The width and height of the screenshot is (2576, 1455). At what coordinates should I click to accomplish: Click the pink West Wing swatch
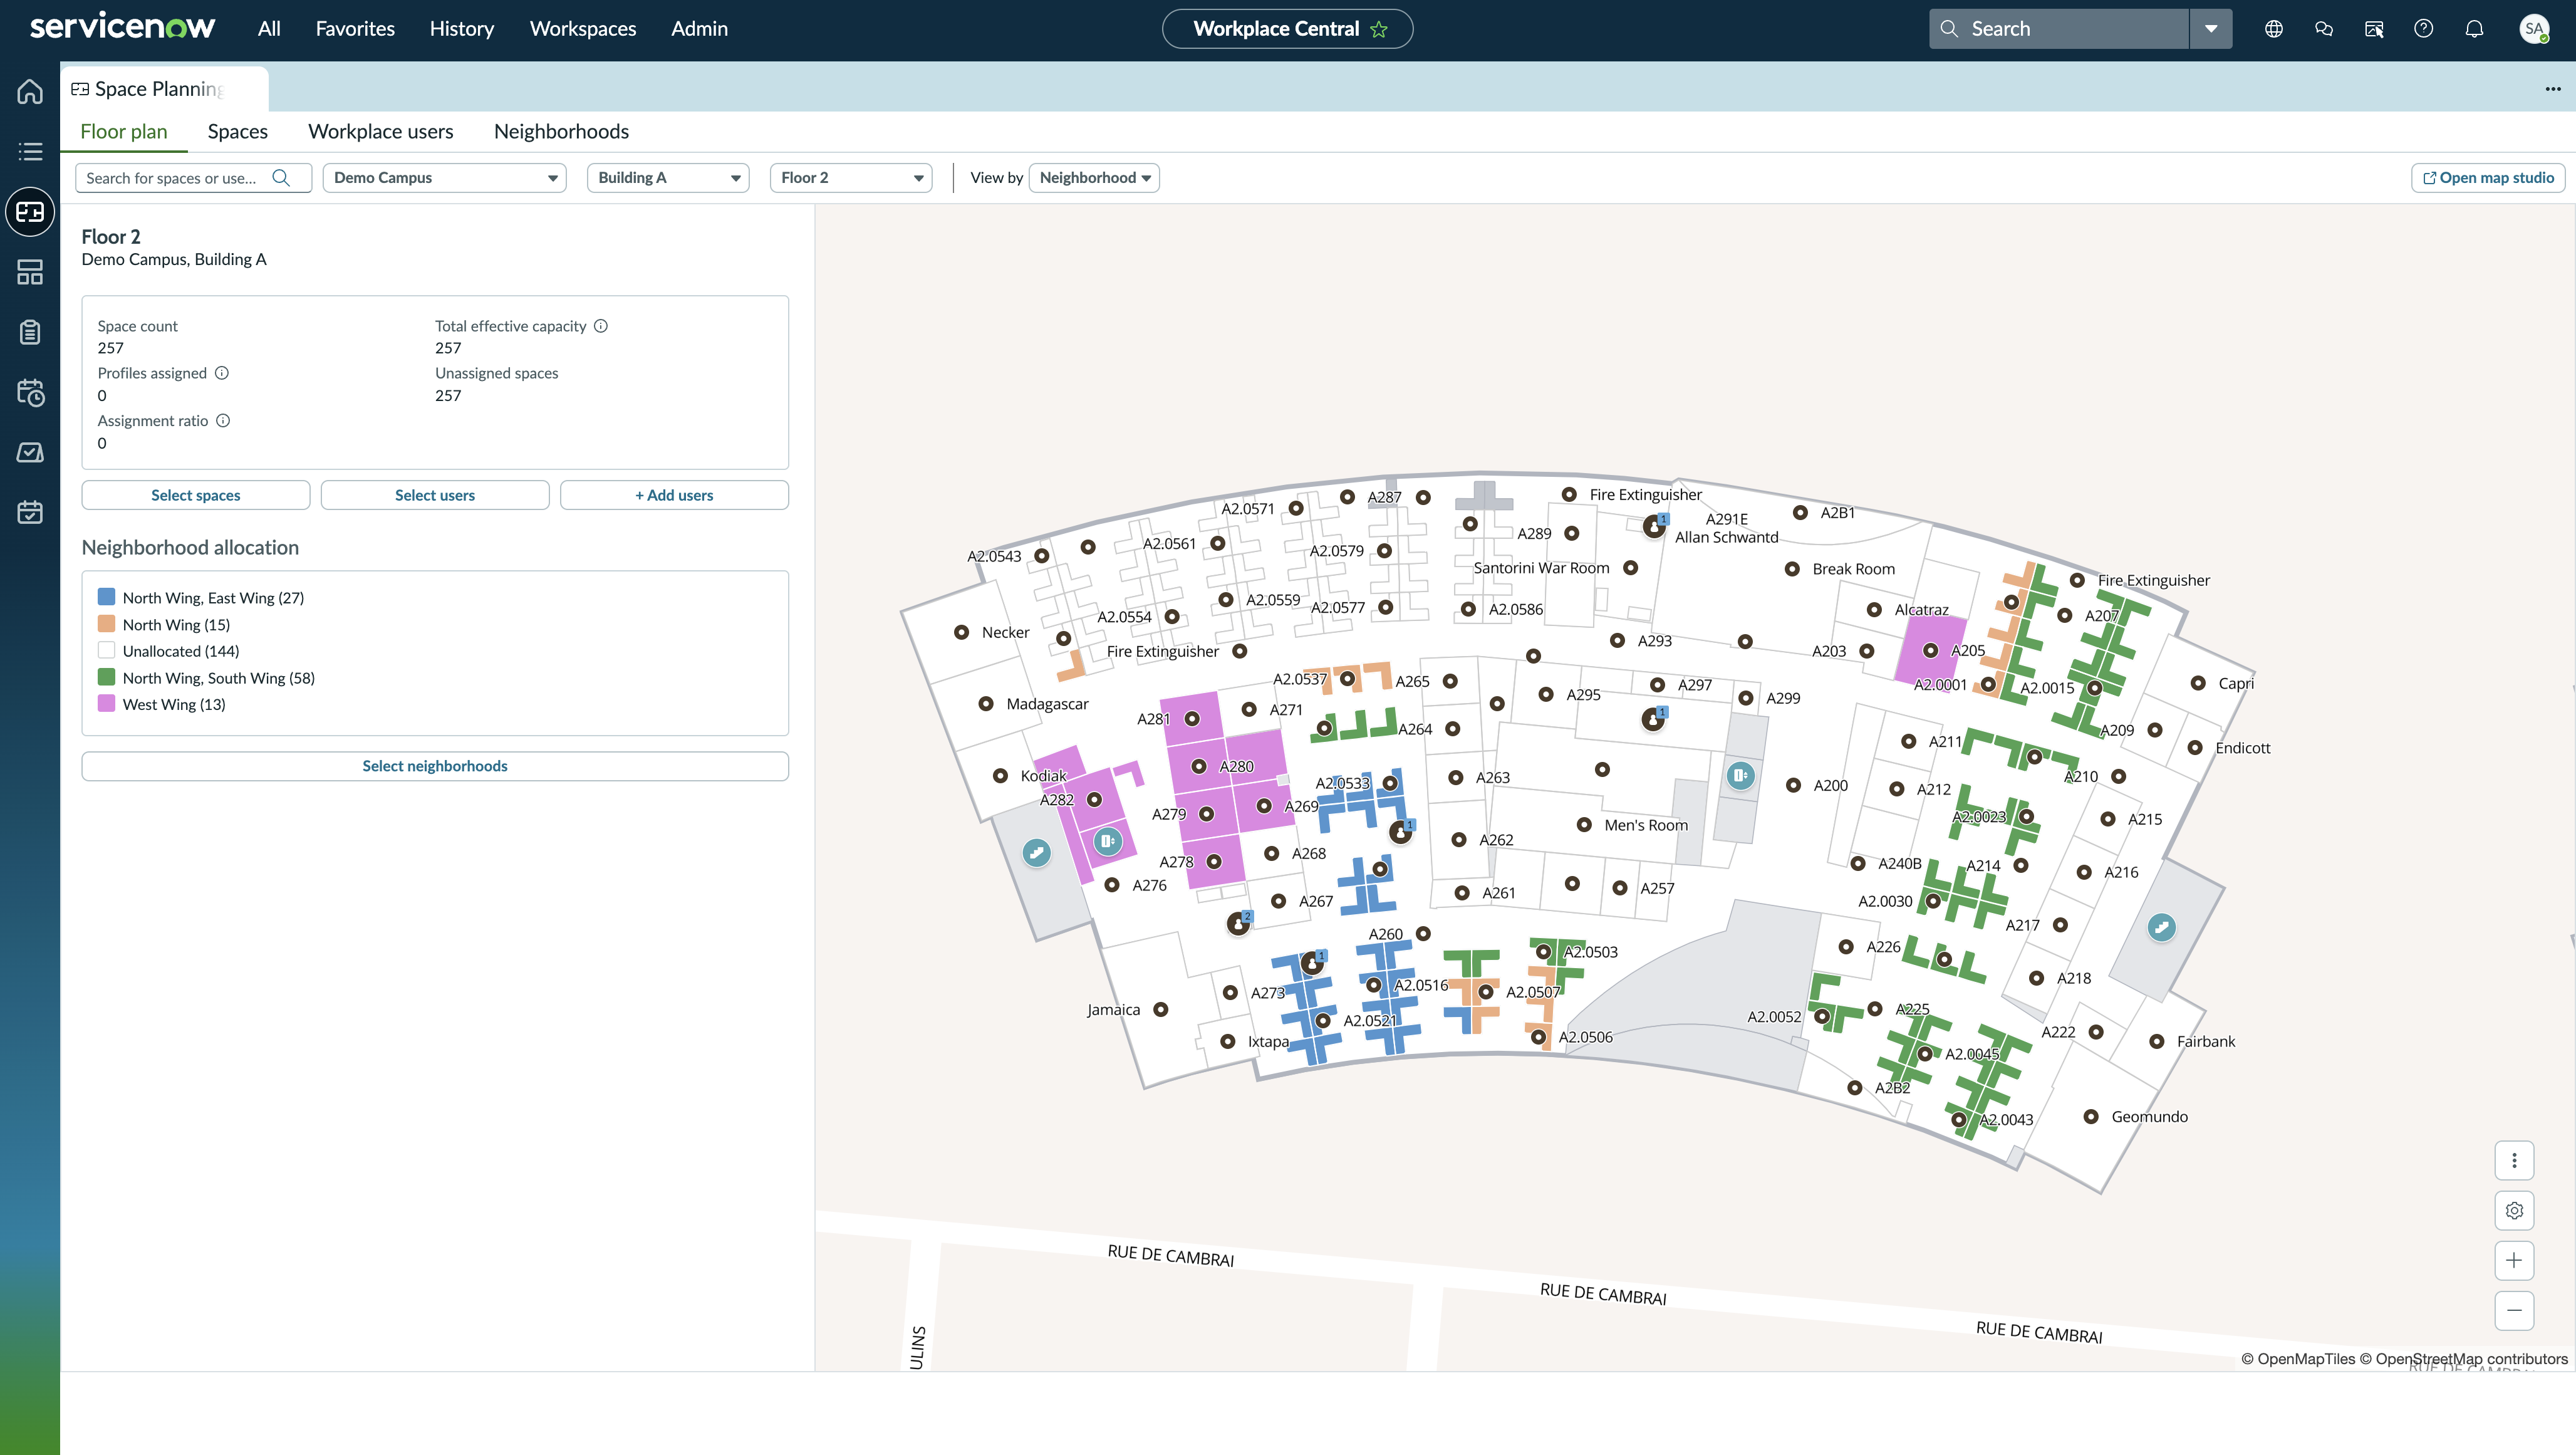[106, 704]
